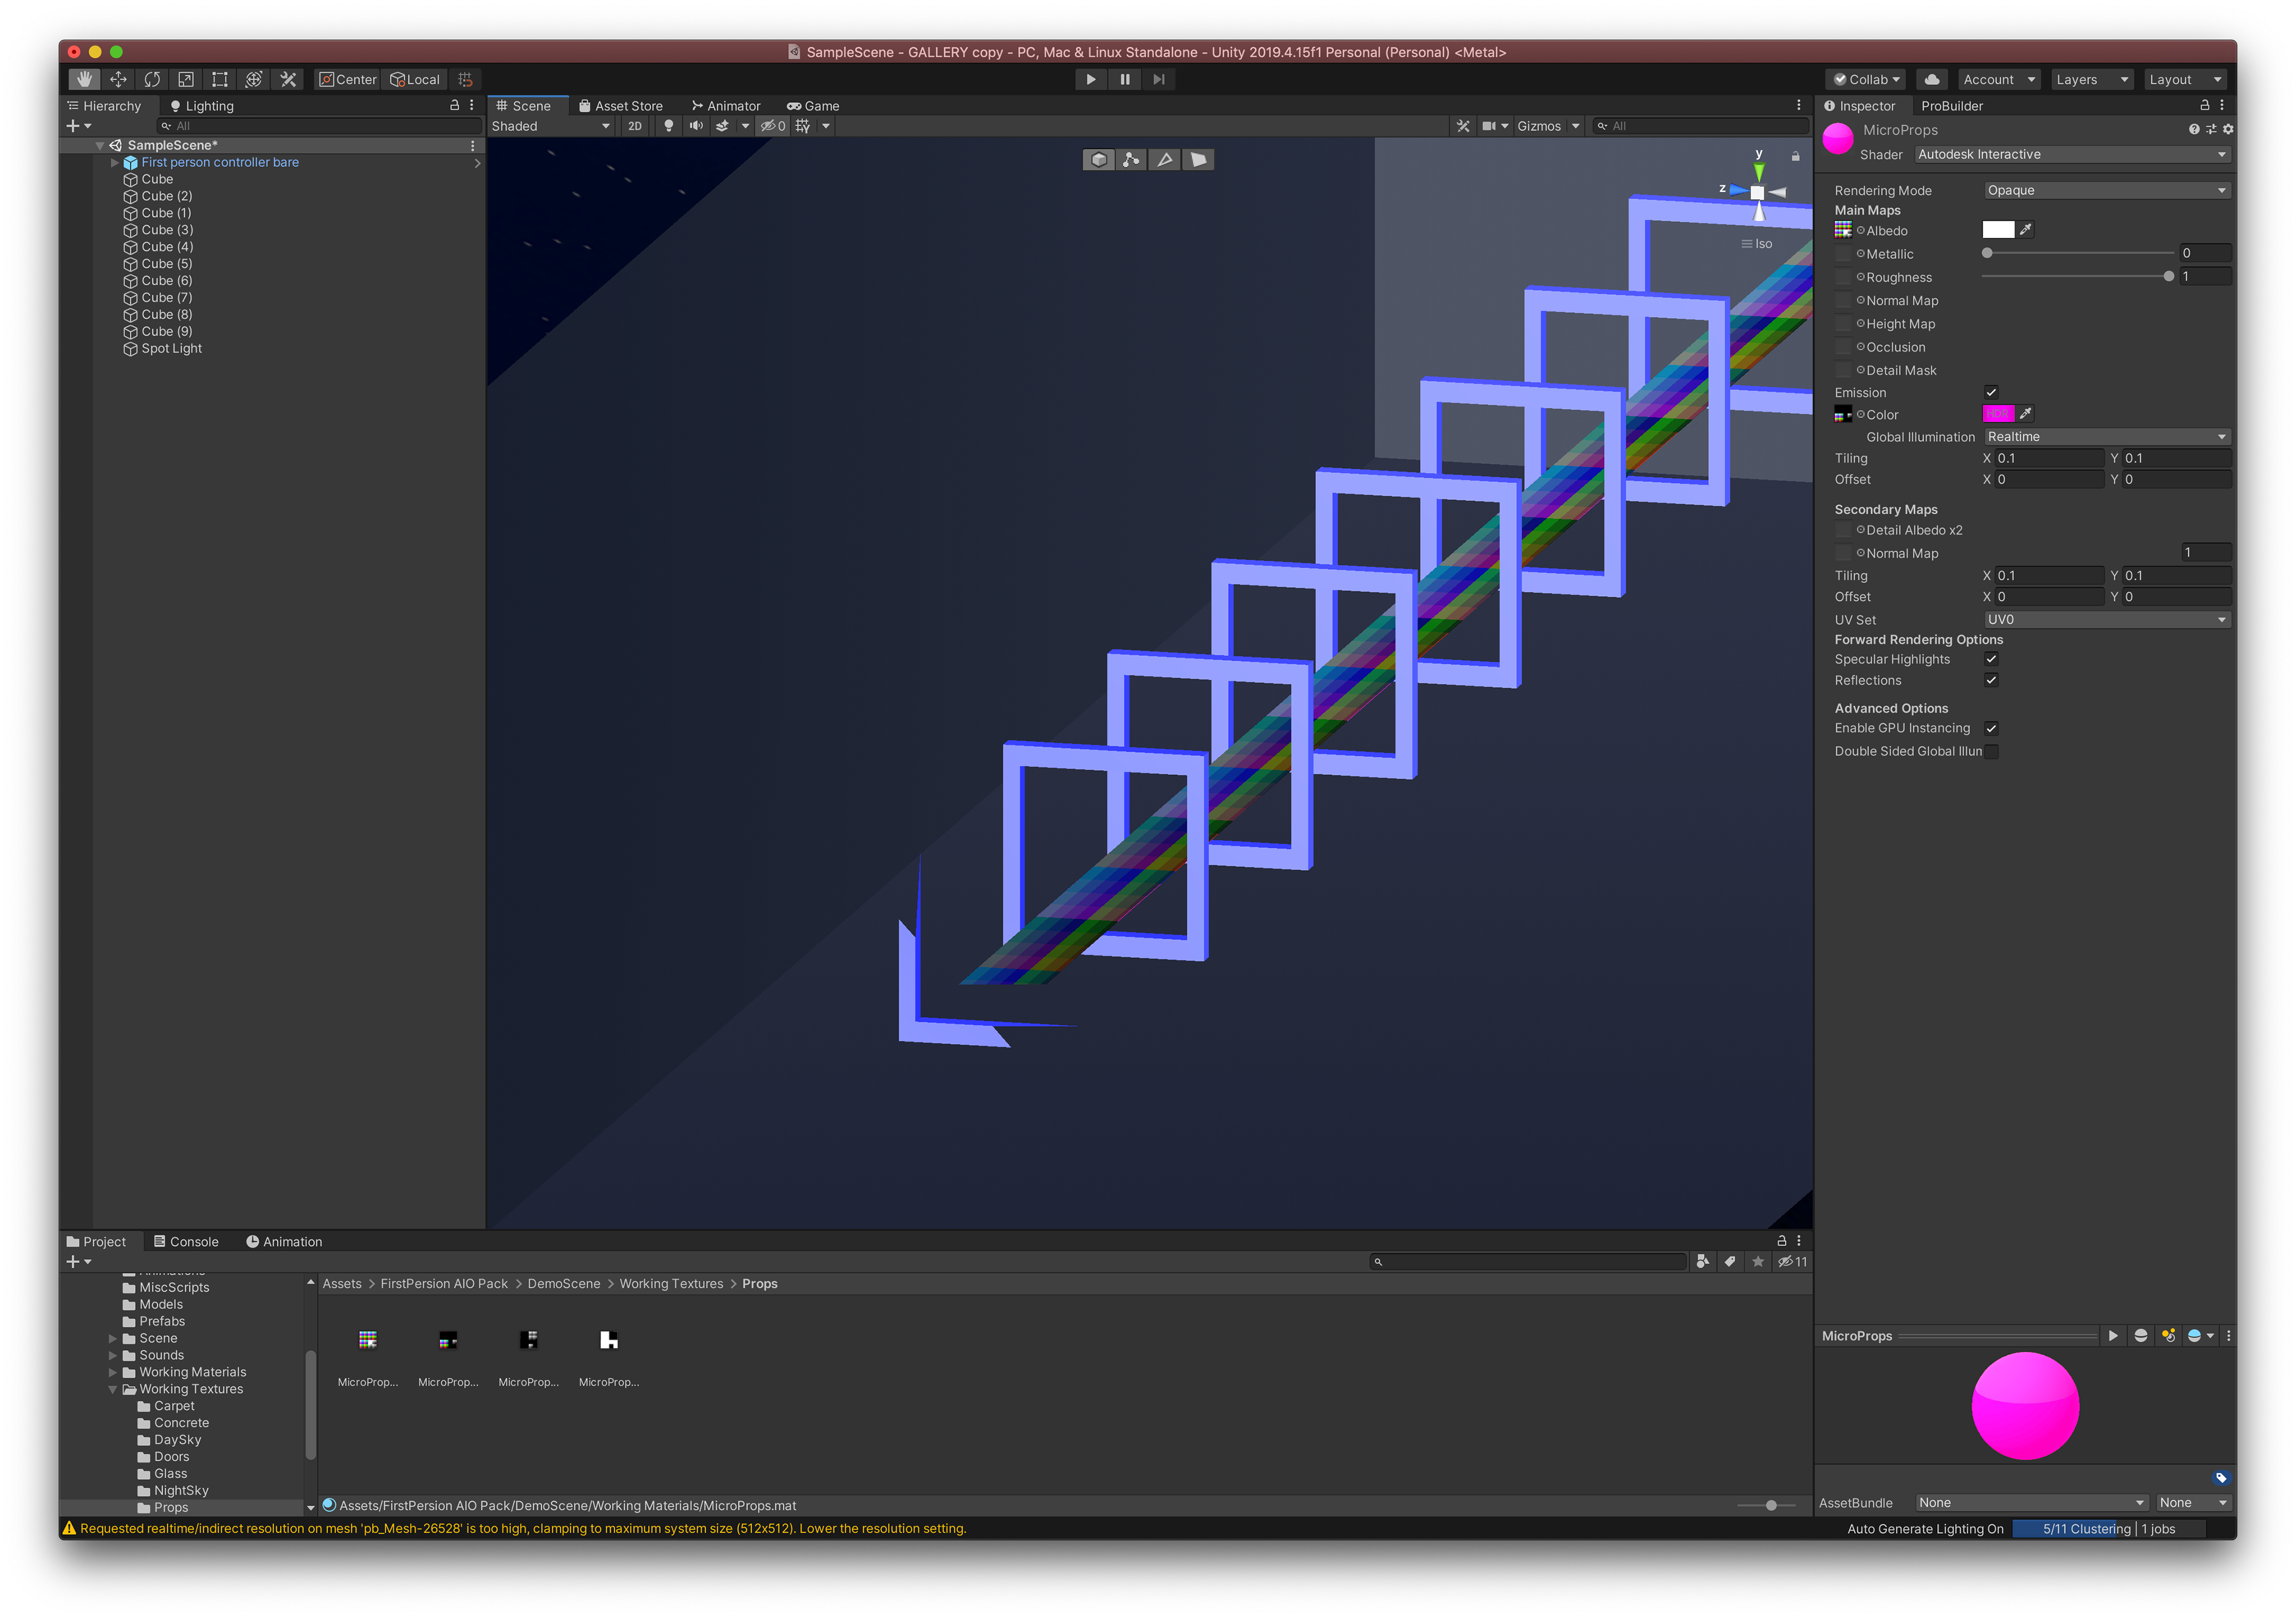
Task: Select the Hand tool in the toolbar
Action: click(x=85, y=79)
